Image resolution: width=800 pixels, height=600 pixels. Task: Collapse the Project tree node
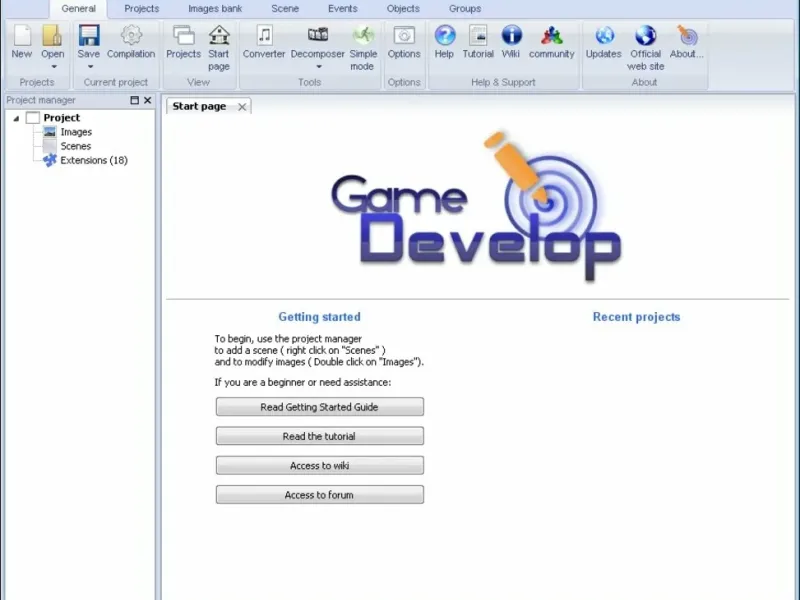pyautogui.click(x=16, y=118)
